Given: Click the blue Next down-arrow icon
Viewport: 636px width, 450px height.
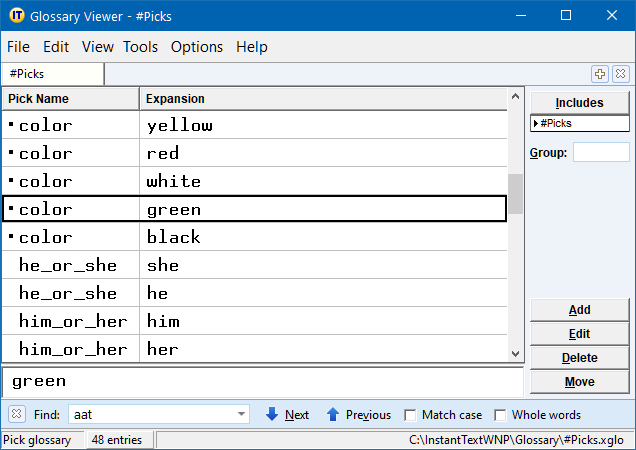Looking at the screenshot, I should click(x=272, y=414).
